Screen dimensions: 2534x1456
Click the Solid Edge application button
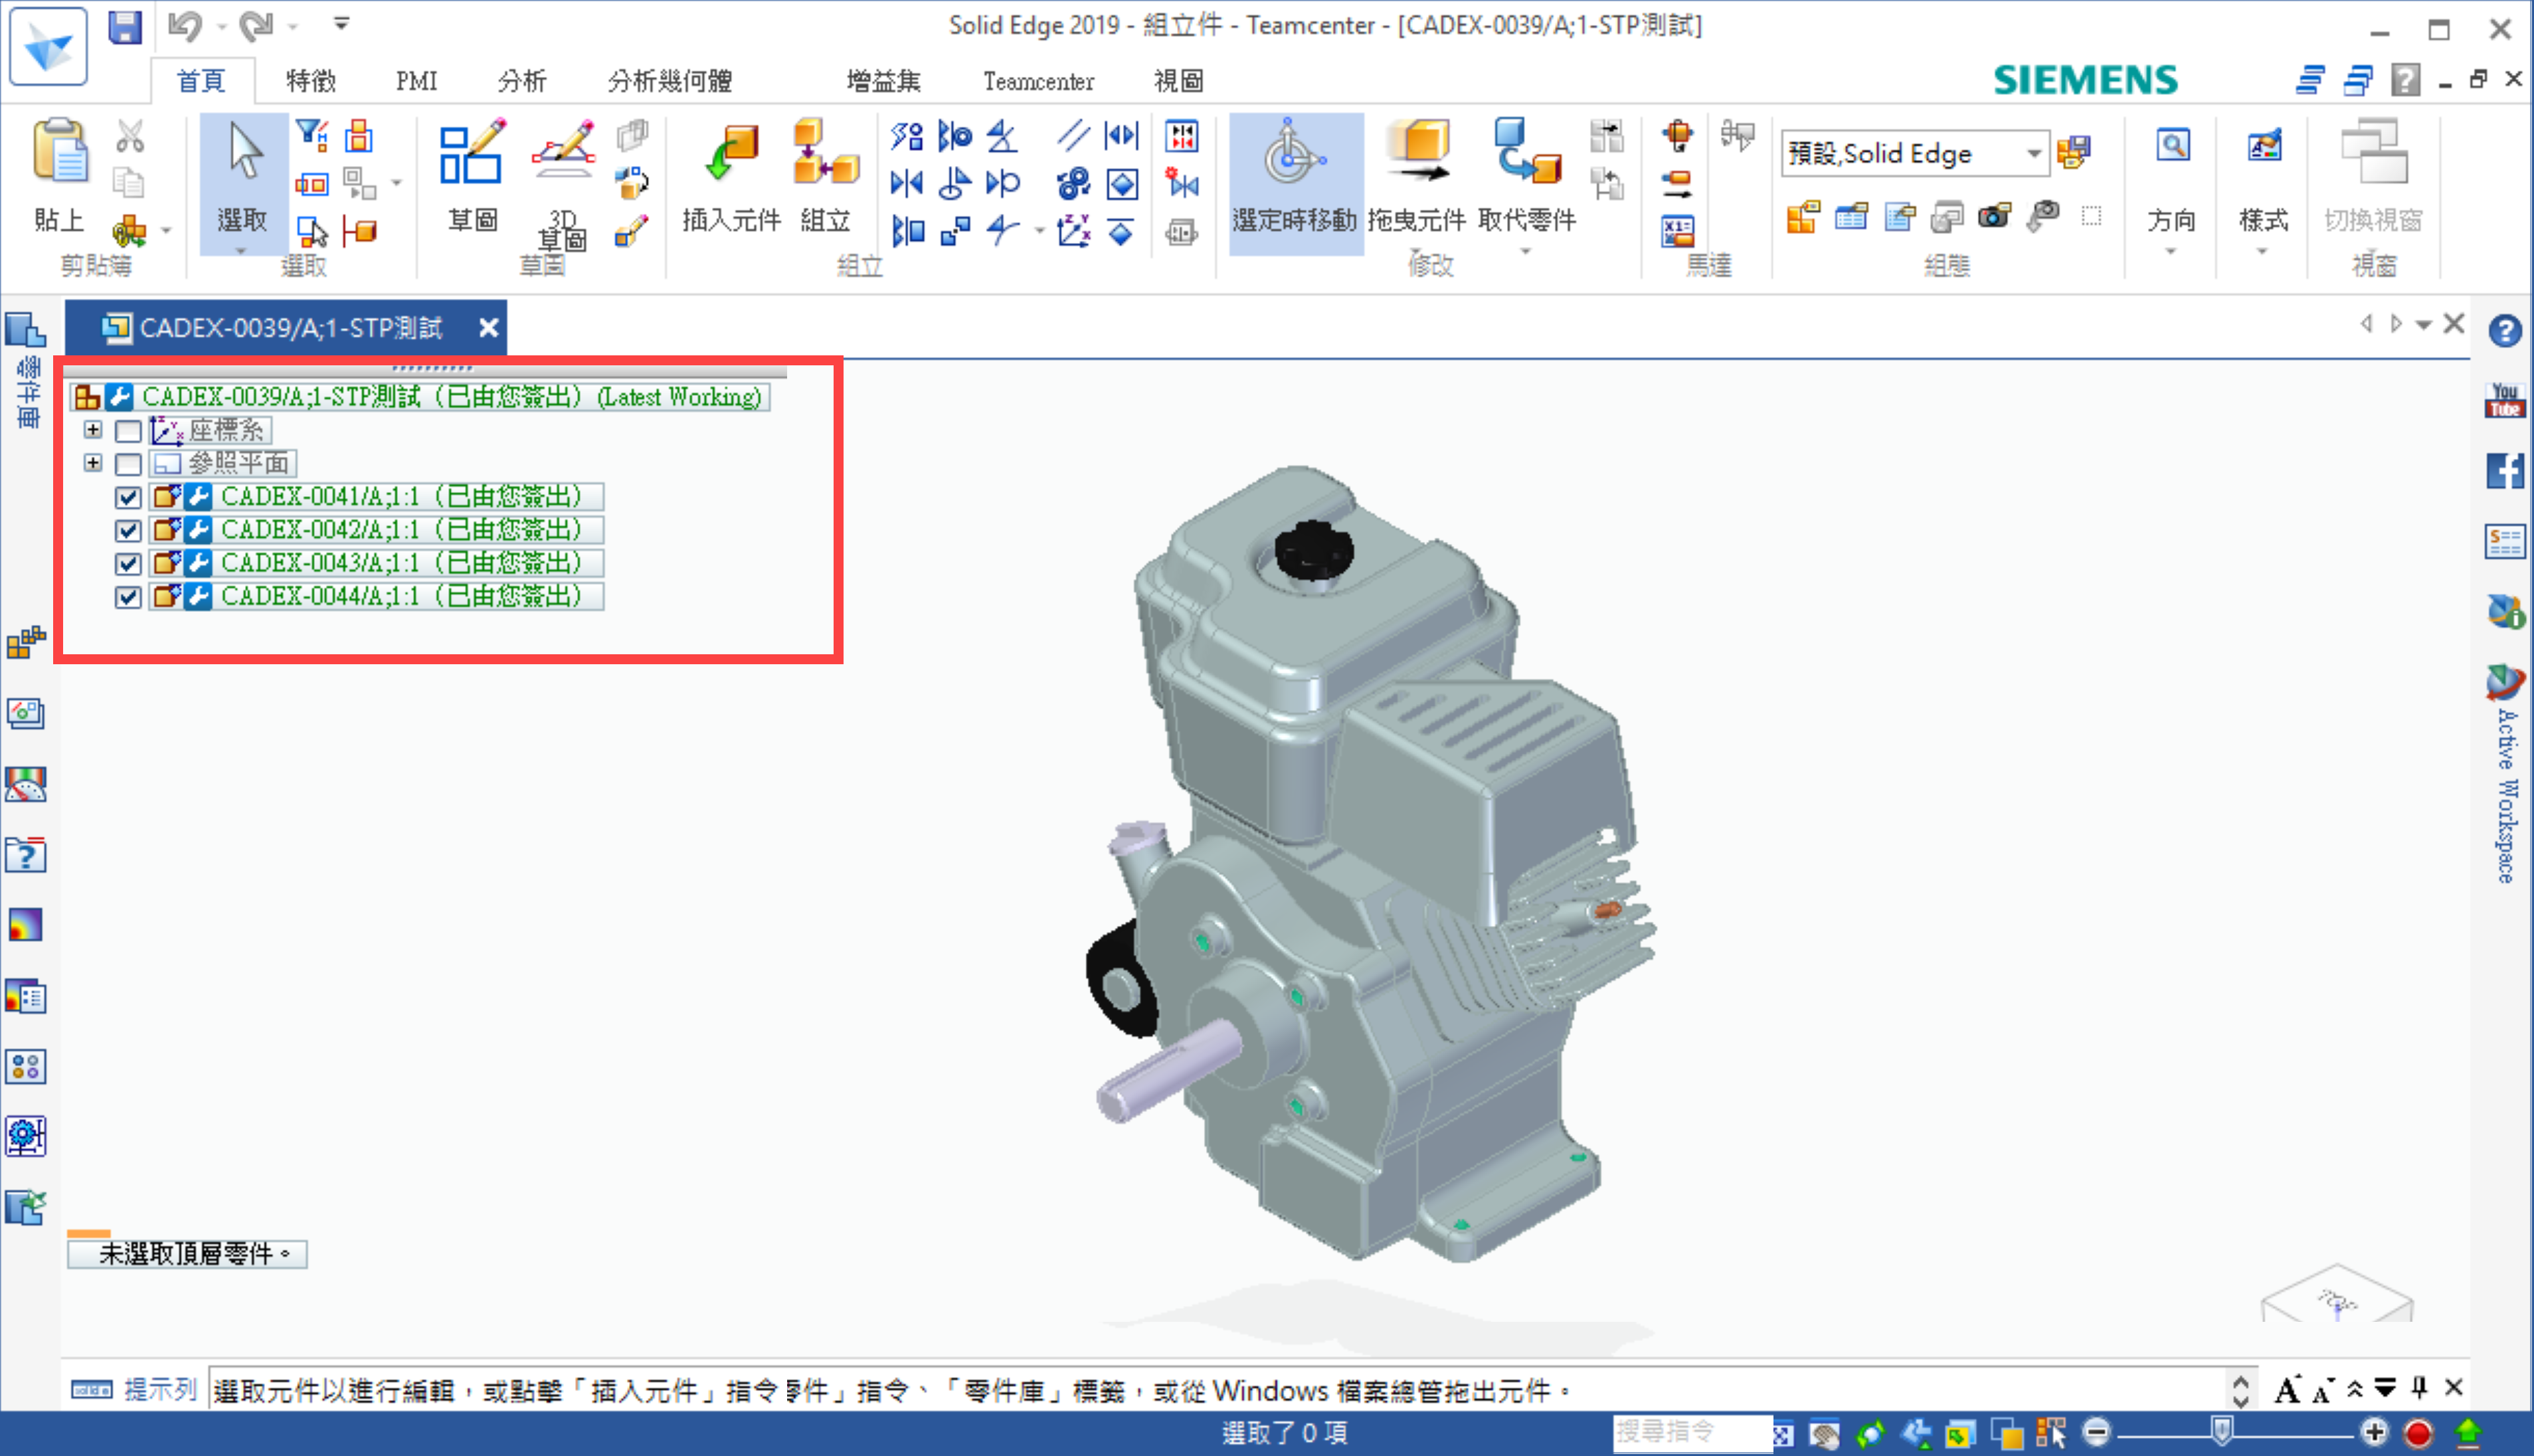pos(48,46)
